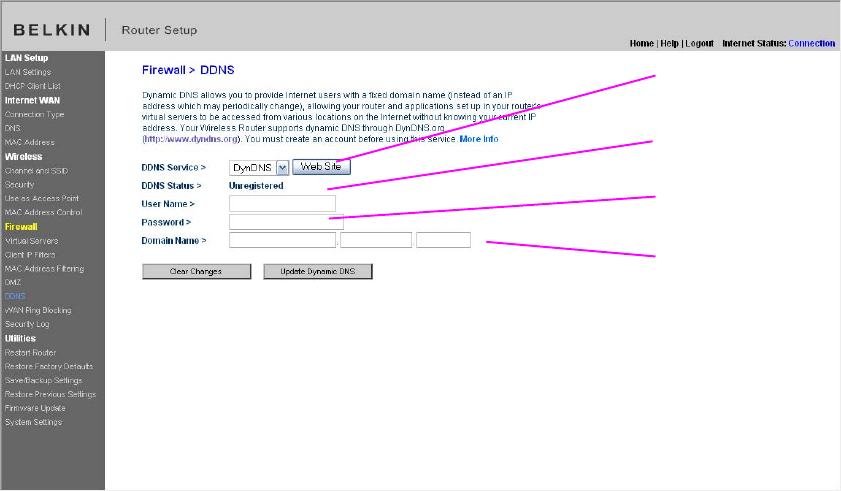Select Restore Factory Defaults
The height and width of the screenshot is (491, 841).
[x=49, y=367]
